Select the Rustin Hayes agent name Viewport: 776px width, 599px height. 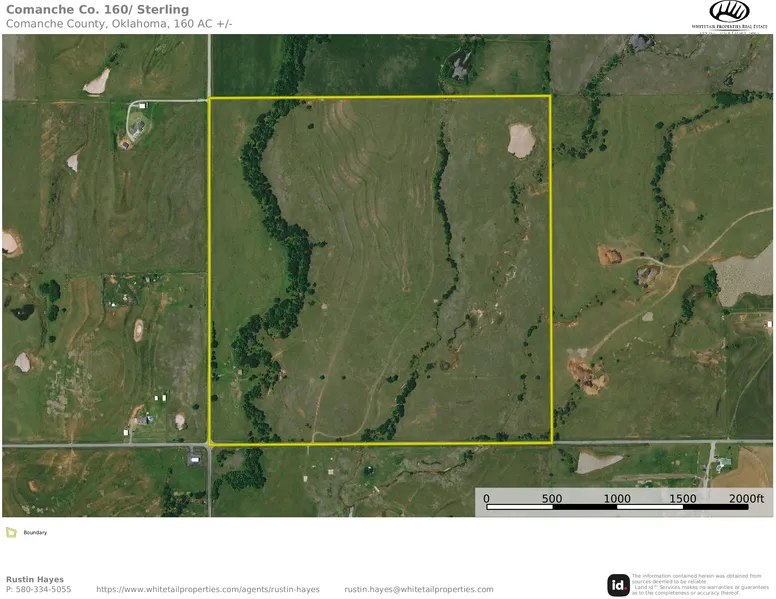(34, 579)
